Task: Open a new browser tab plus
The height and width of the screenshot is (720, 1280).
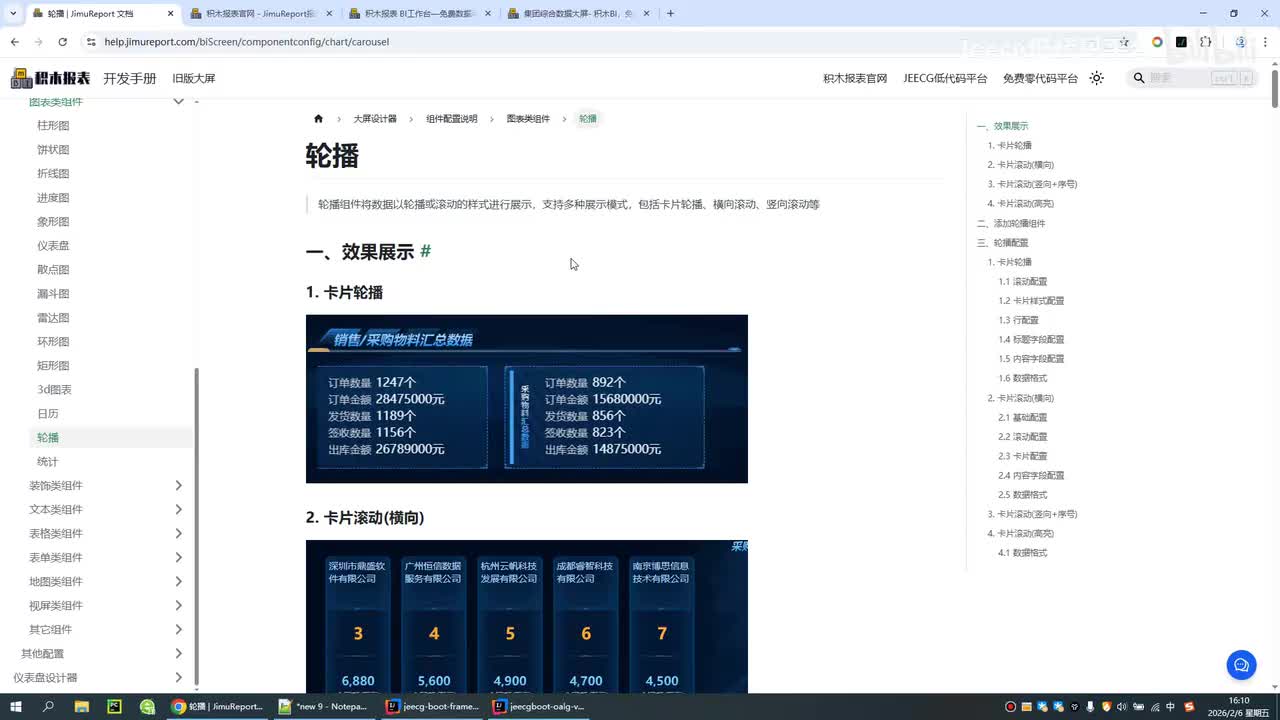Action: (x=670, y=14)
